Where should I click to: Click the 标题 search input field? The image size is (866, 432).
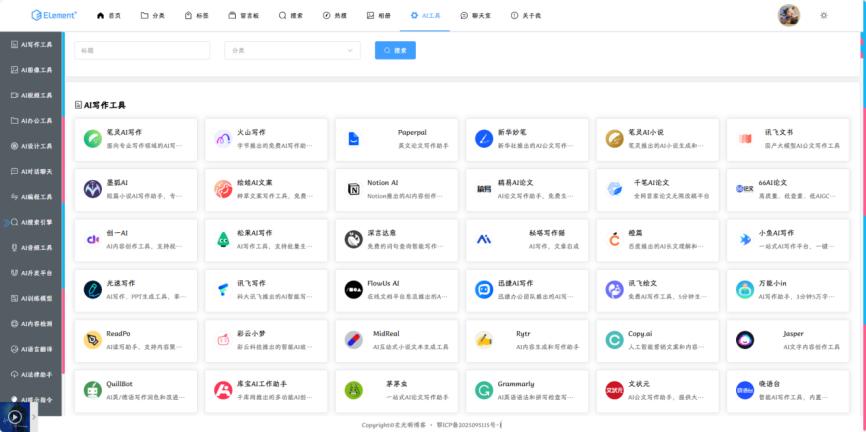(x=142, y=50)
